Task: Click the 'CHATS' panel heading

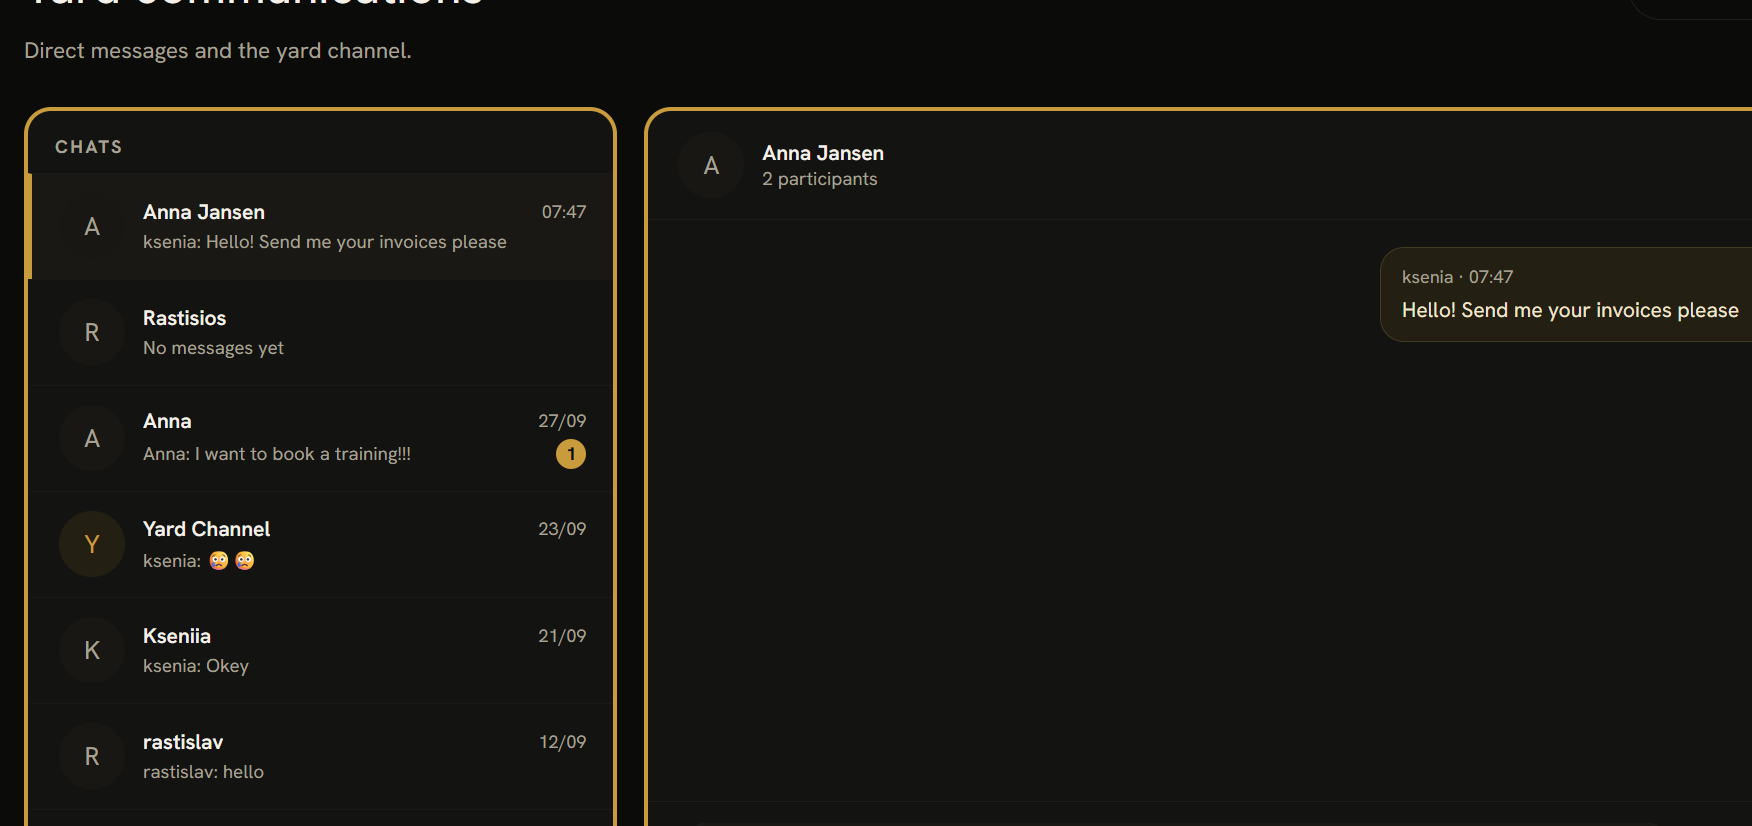Action: coord(89,147)
